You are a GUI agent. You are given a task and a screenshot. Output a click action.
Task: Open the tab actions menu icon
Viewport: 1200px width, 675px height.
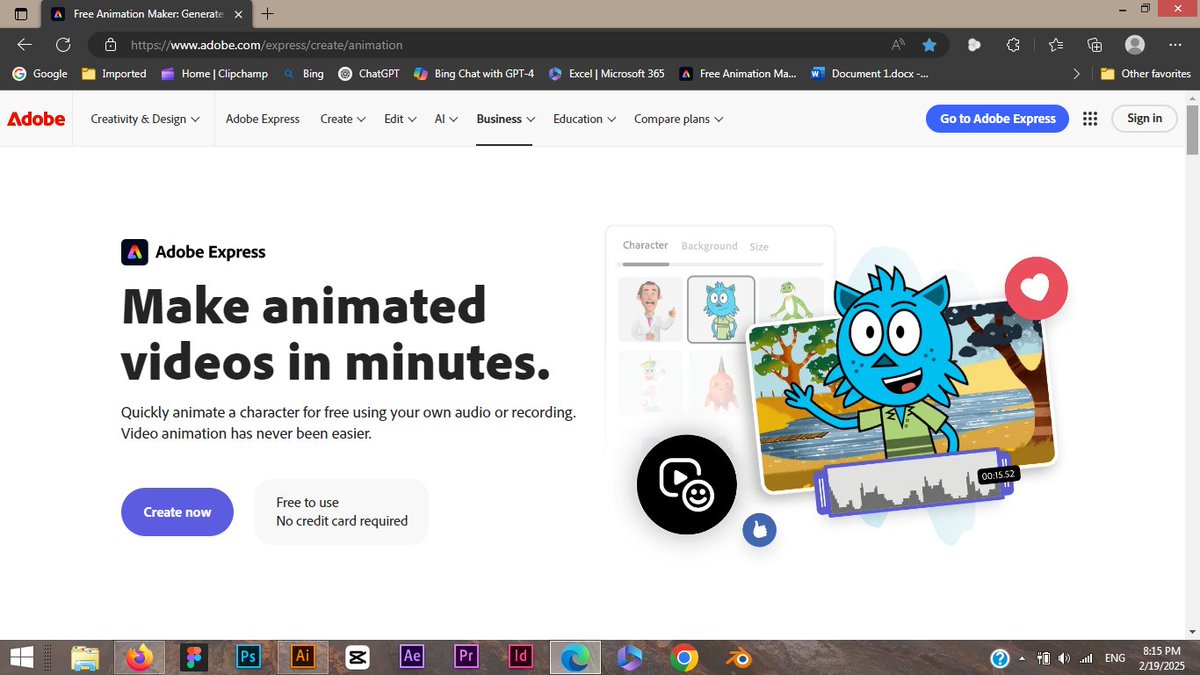21,14
